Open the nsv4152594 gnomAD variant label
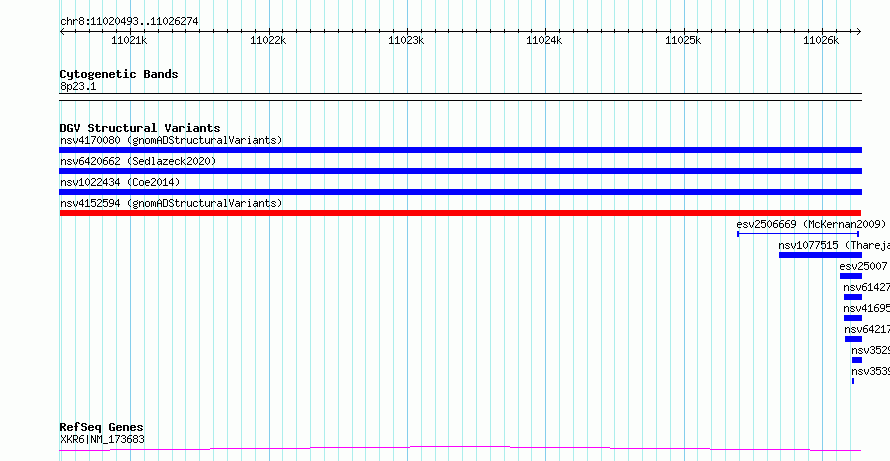This screenshot has height=461, width=890. (x=171, y=203)
